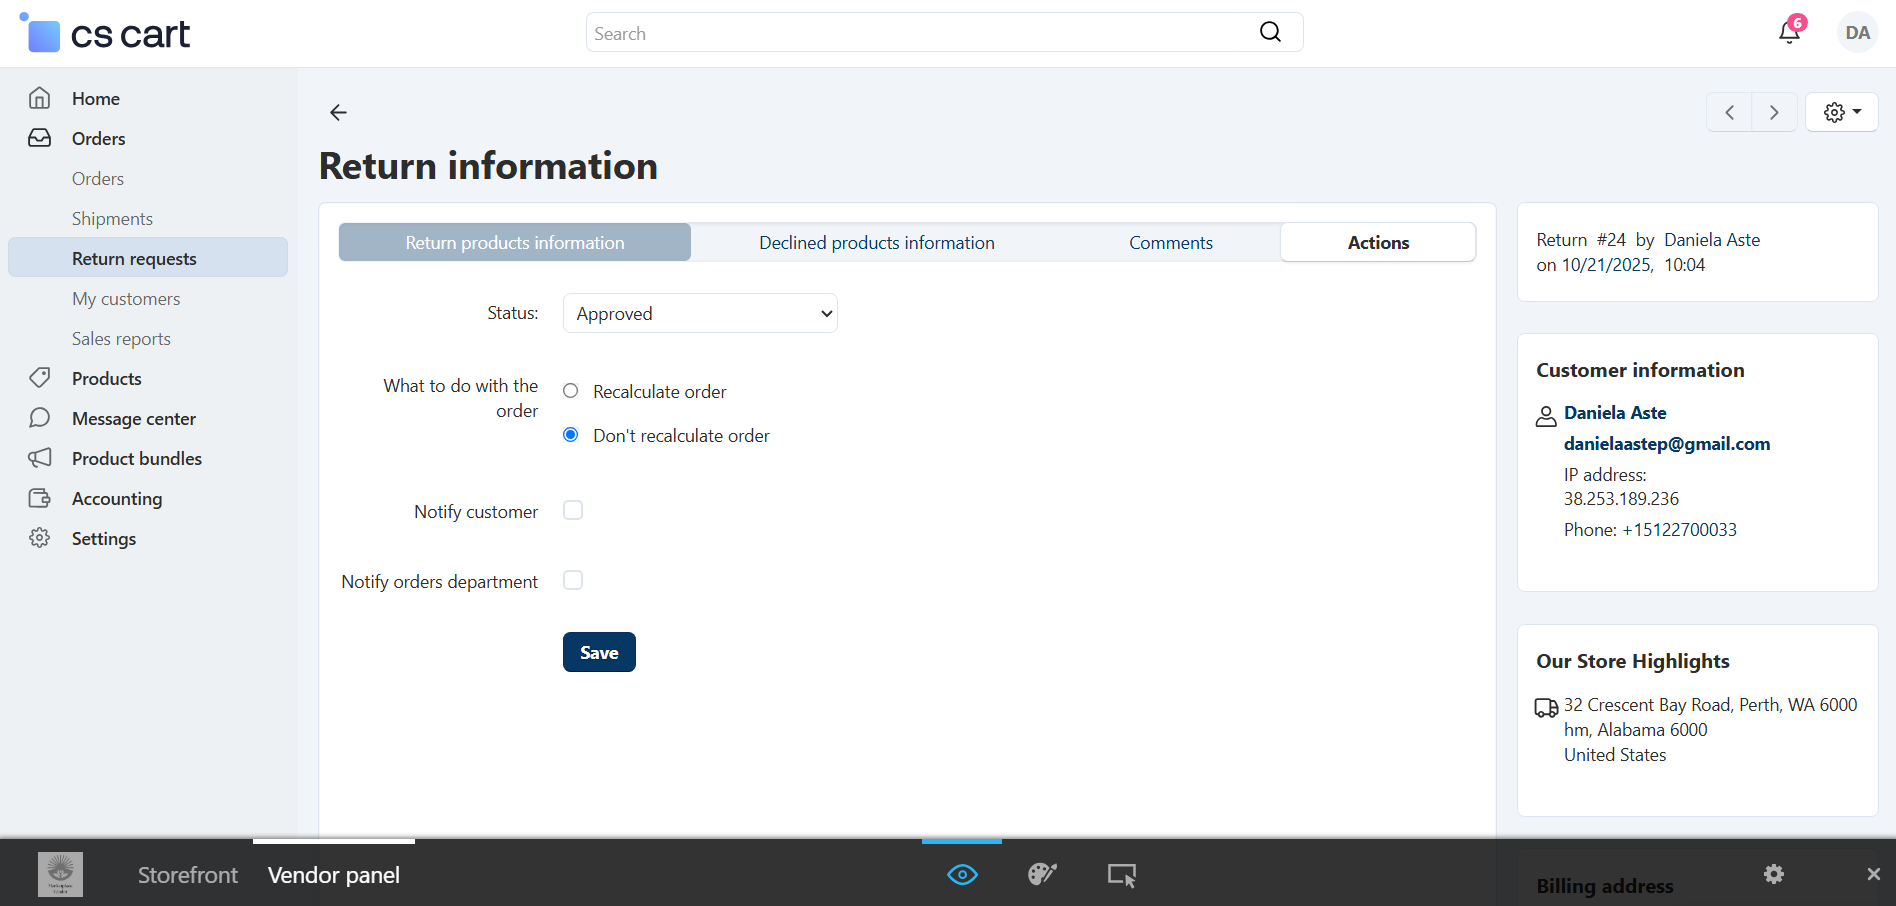Open the Daniela Aste customer link
The width and height of the screenshot is (1896, 906).
1615,413
